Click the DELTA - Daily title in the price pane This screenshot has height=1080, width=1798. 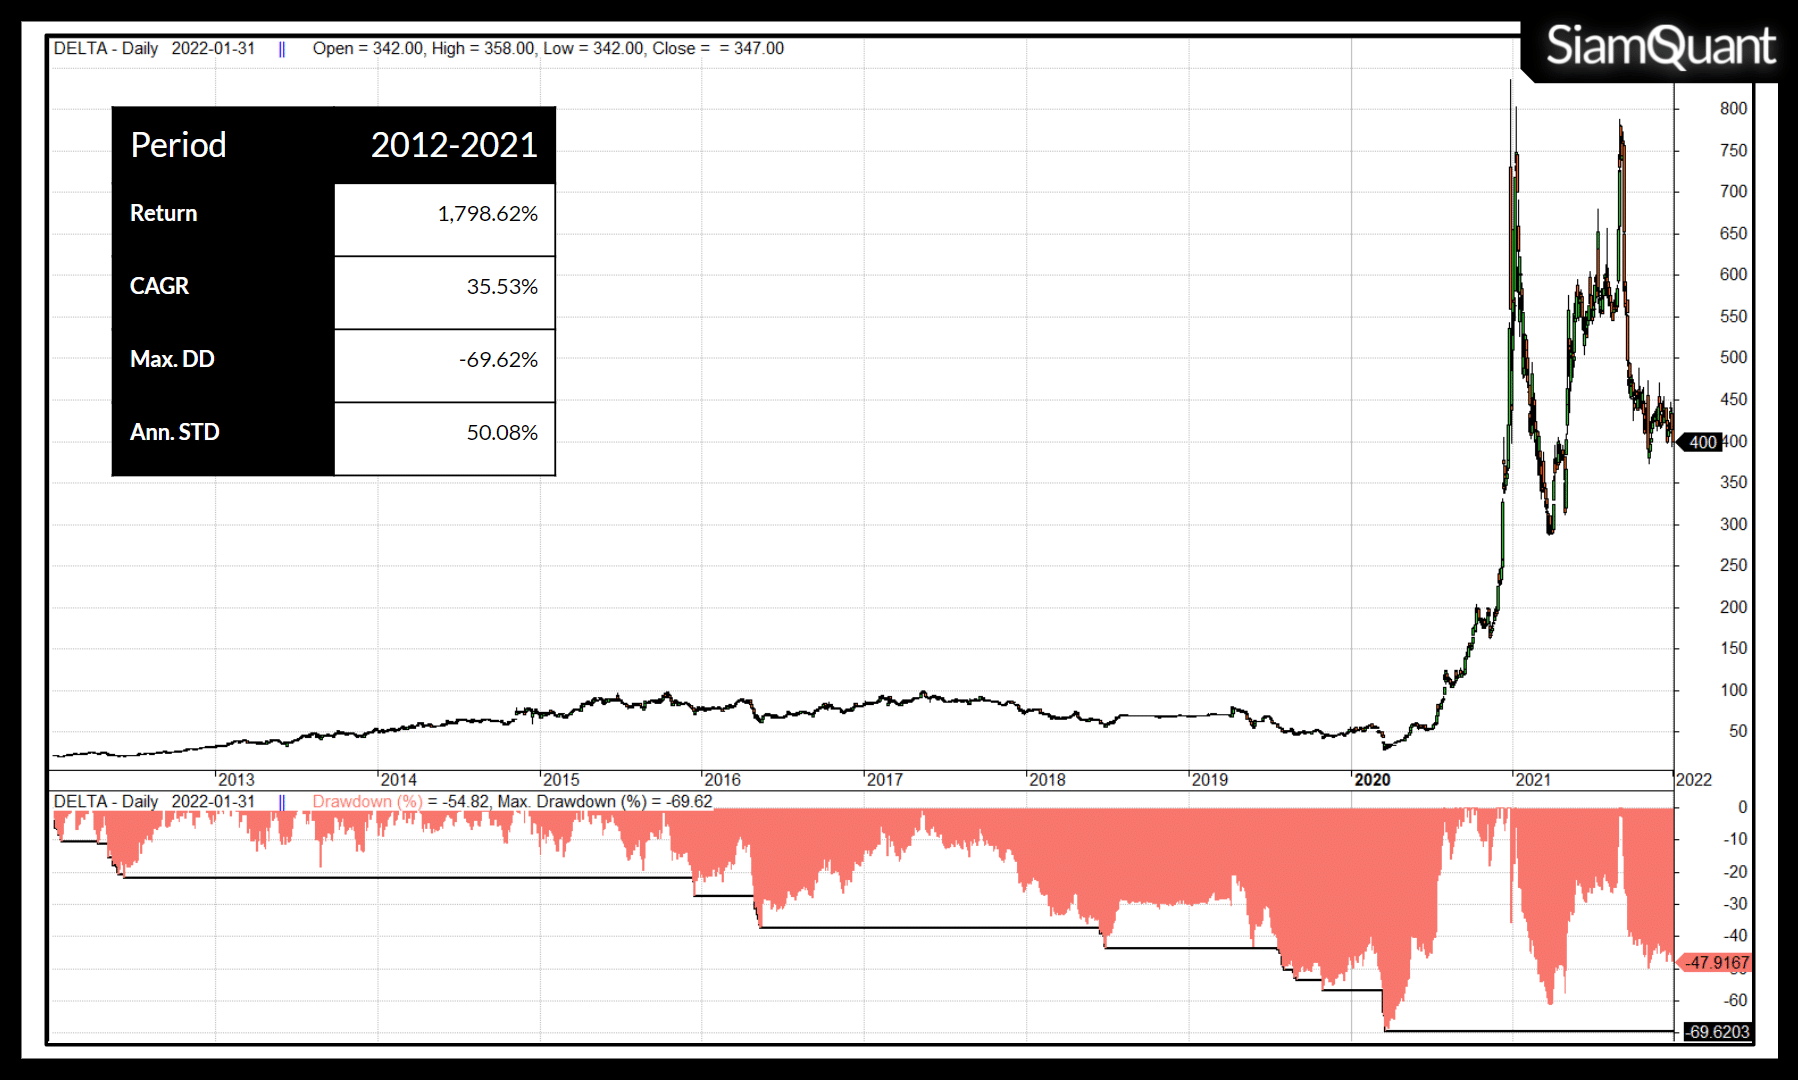(106, 49)
